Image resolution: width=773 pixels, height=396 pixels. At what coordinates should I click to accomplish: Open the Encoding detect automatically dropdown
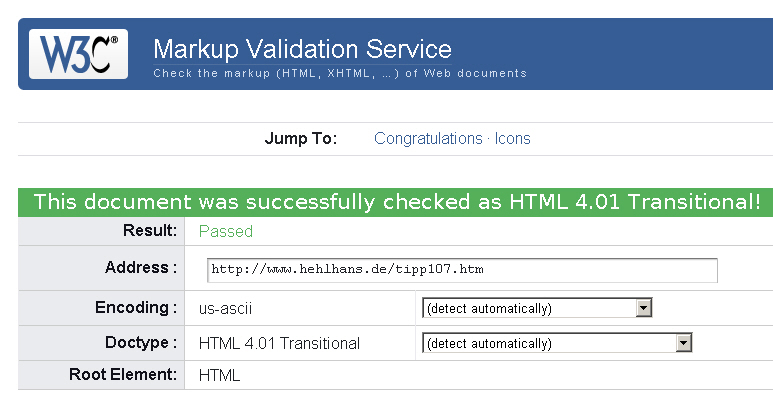tap(537, 308)
